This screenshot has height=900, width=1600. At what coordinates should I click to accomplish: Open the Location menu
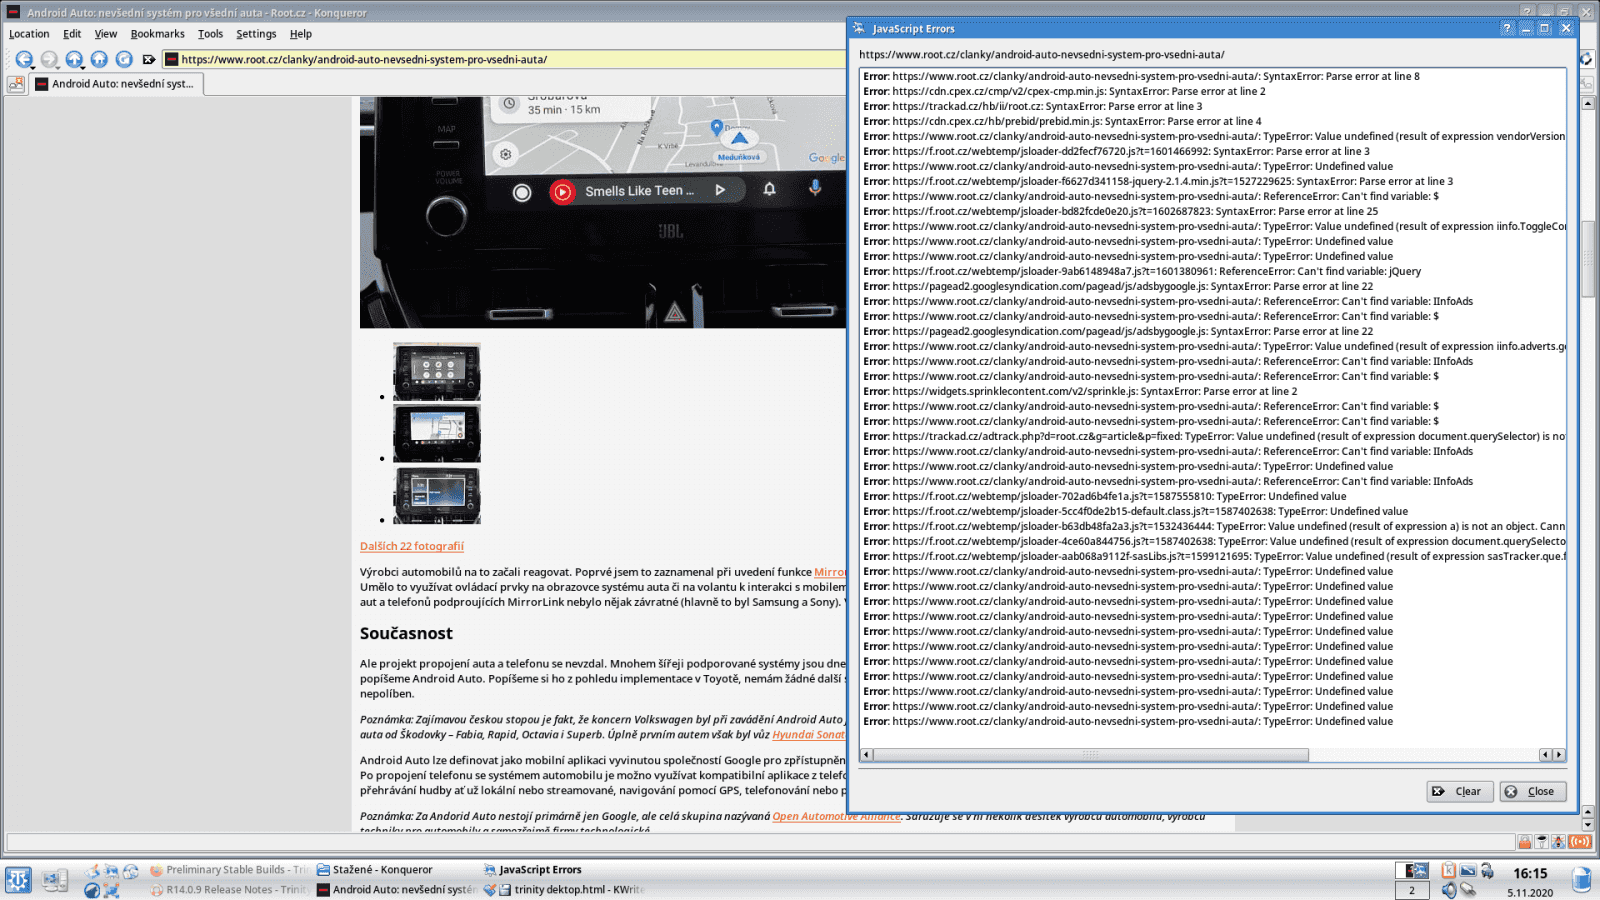[29, 34]
